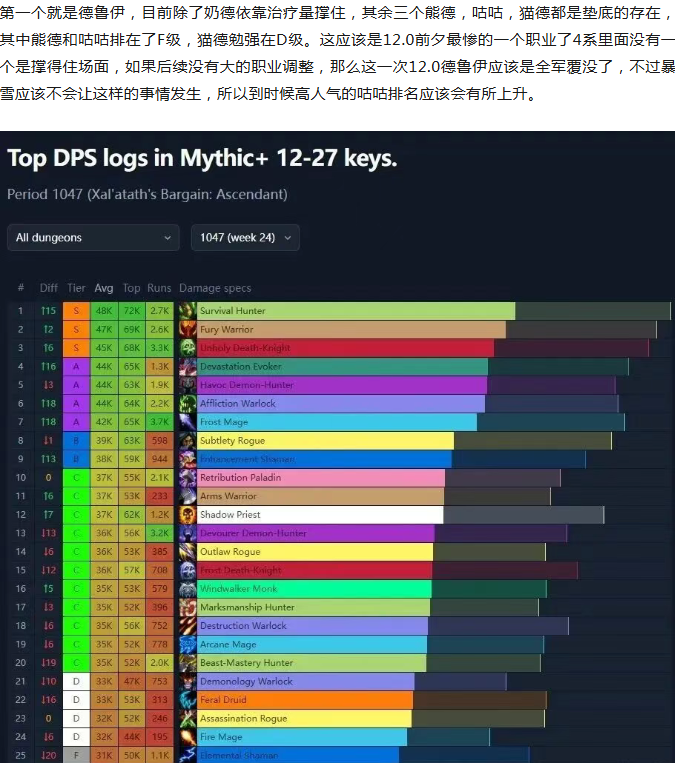Open the All dungeons dropdown
675x763 pixels.
(x=93, y=238)
